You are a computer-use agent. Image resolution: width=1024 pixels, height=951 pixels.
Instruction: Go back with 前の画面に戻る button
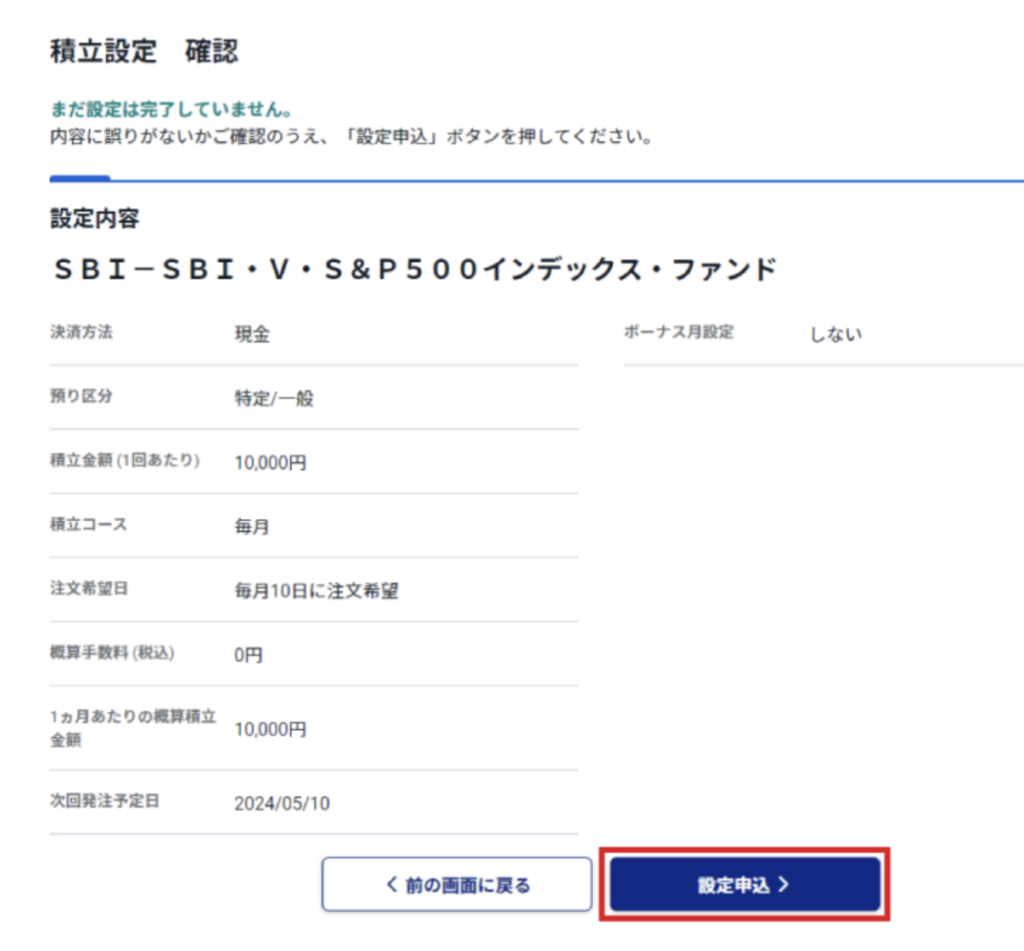(456, 884)
